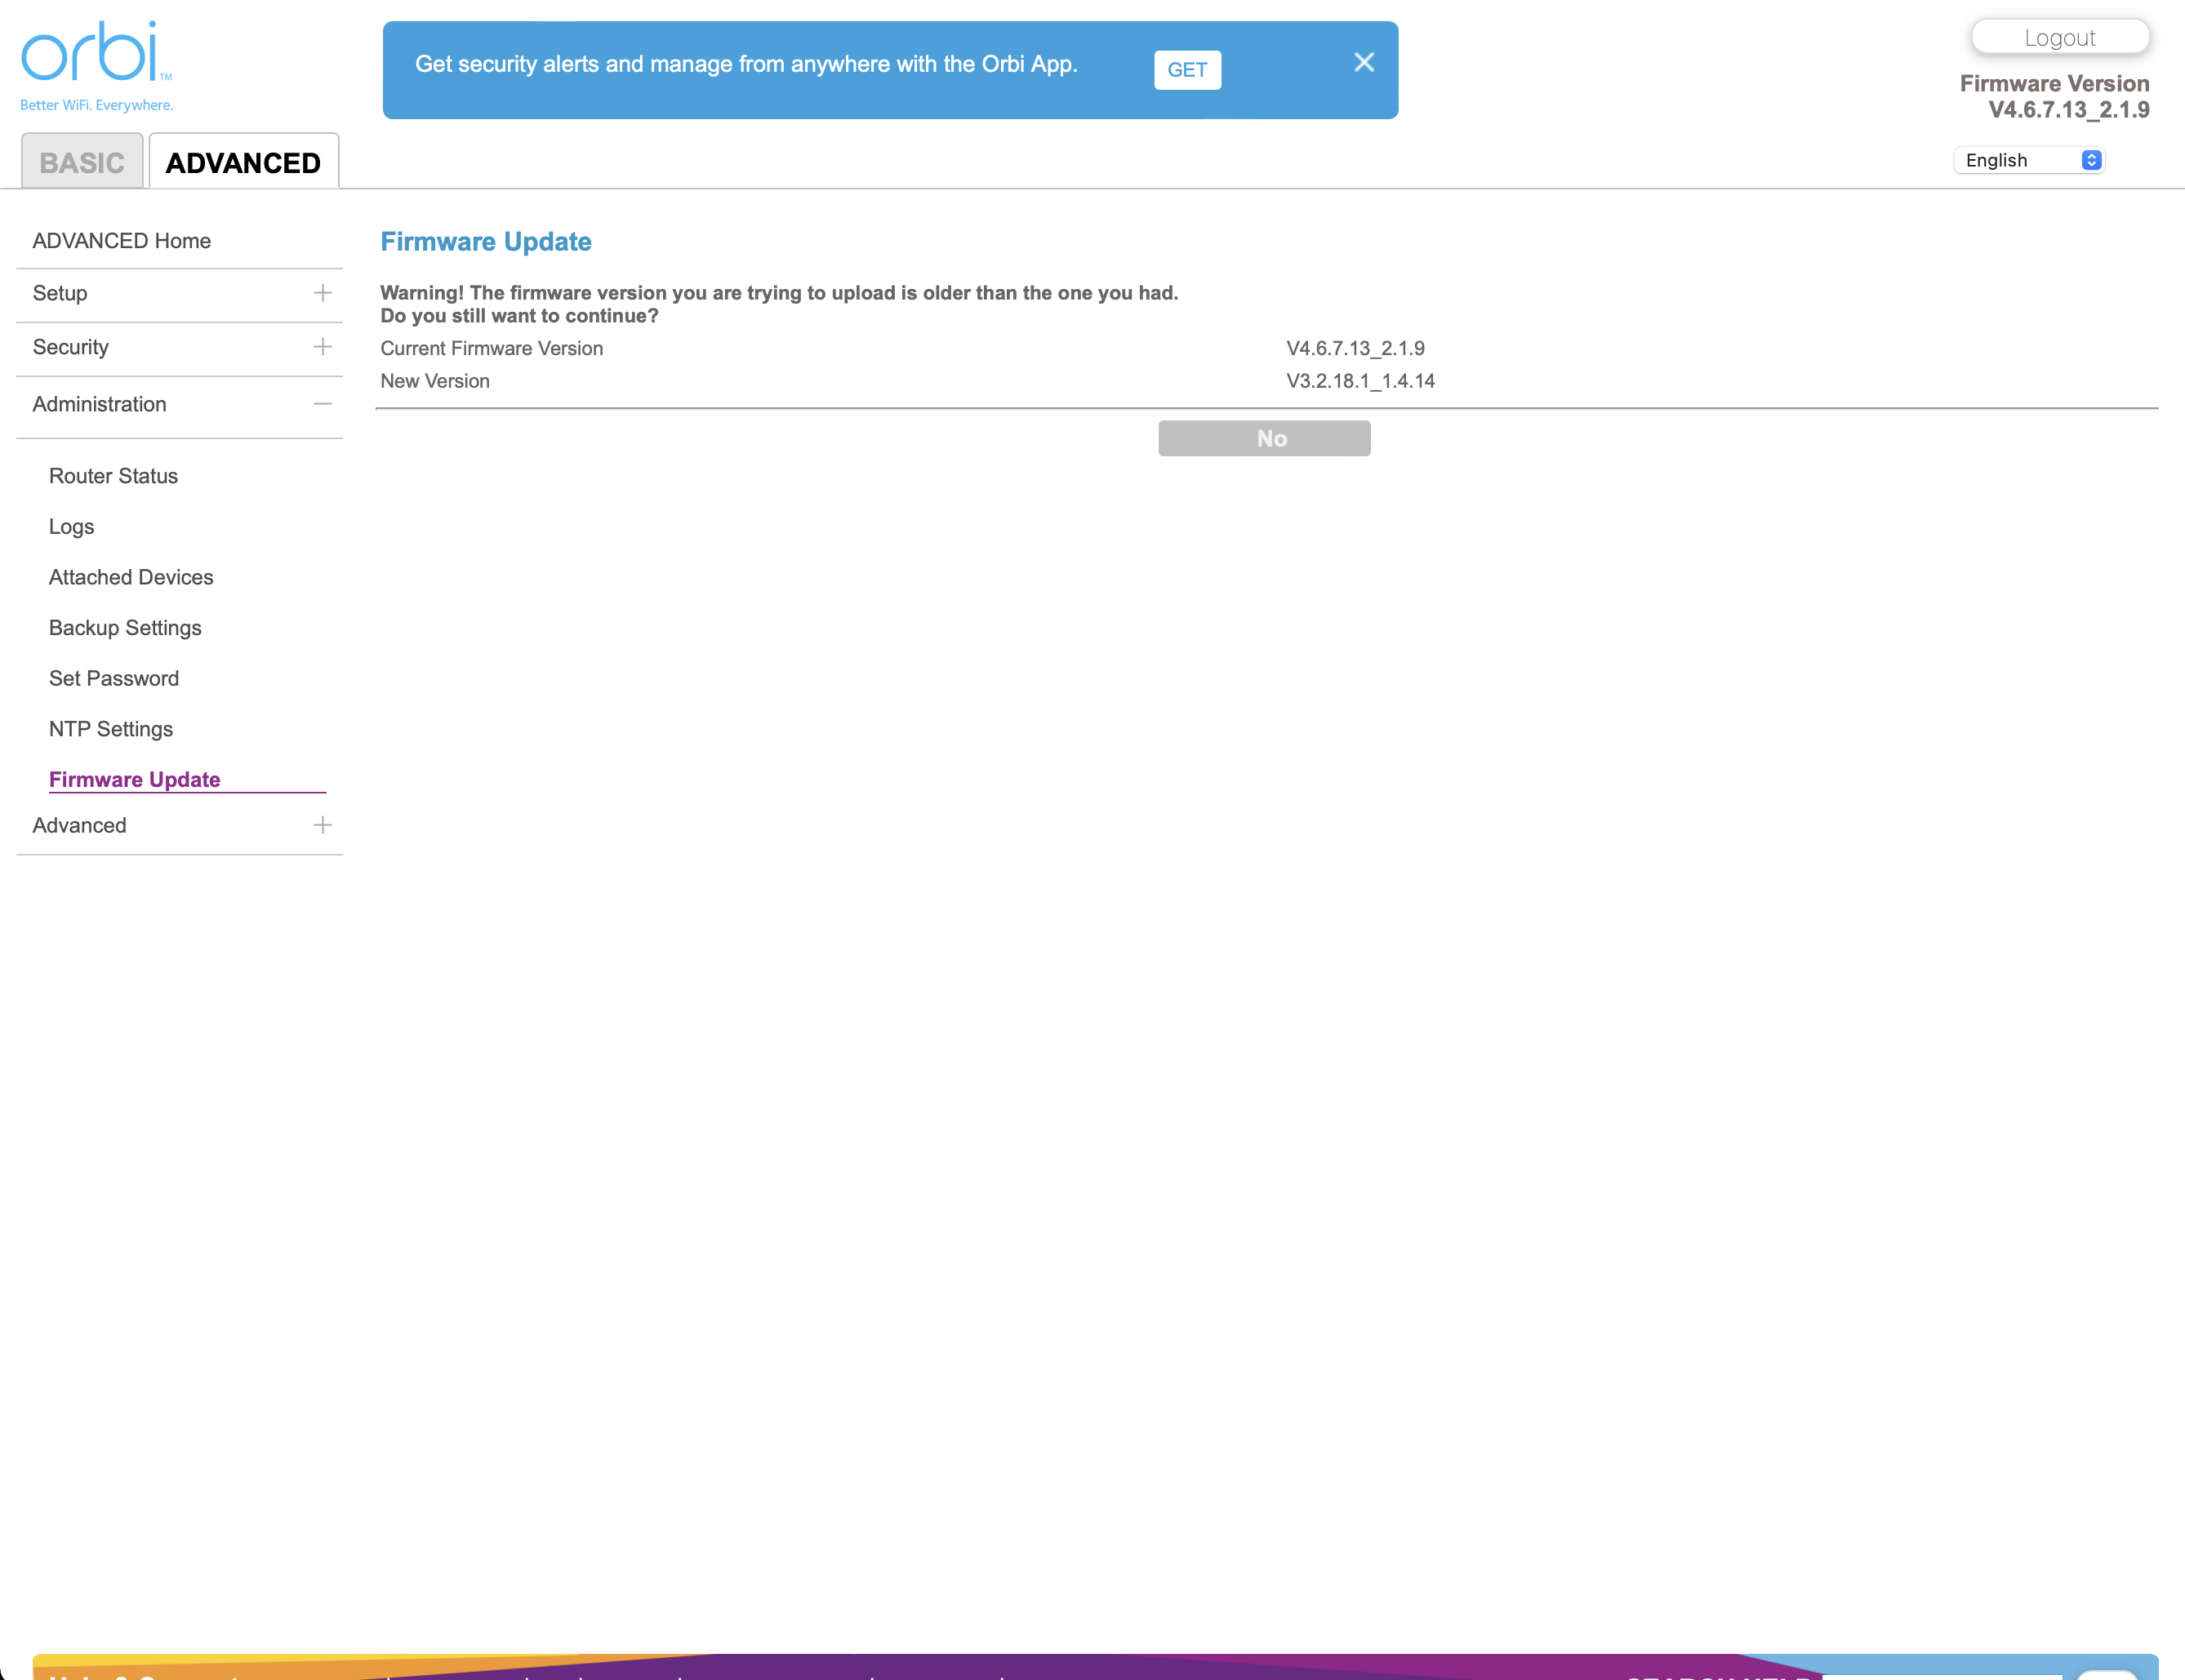Select Firmware Update in sidebar
The image size is (2185, 1680).
134,779
